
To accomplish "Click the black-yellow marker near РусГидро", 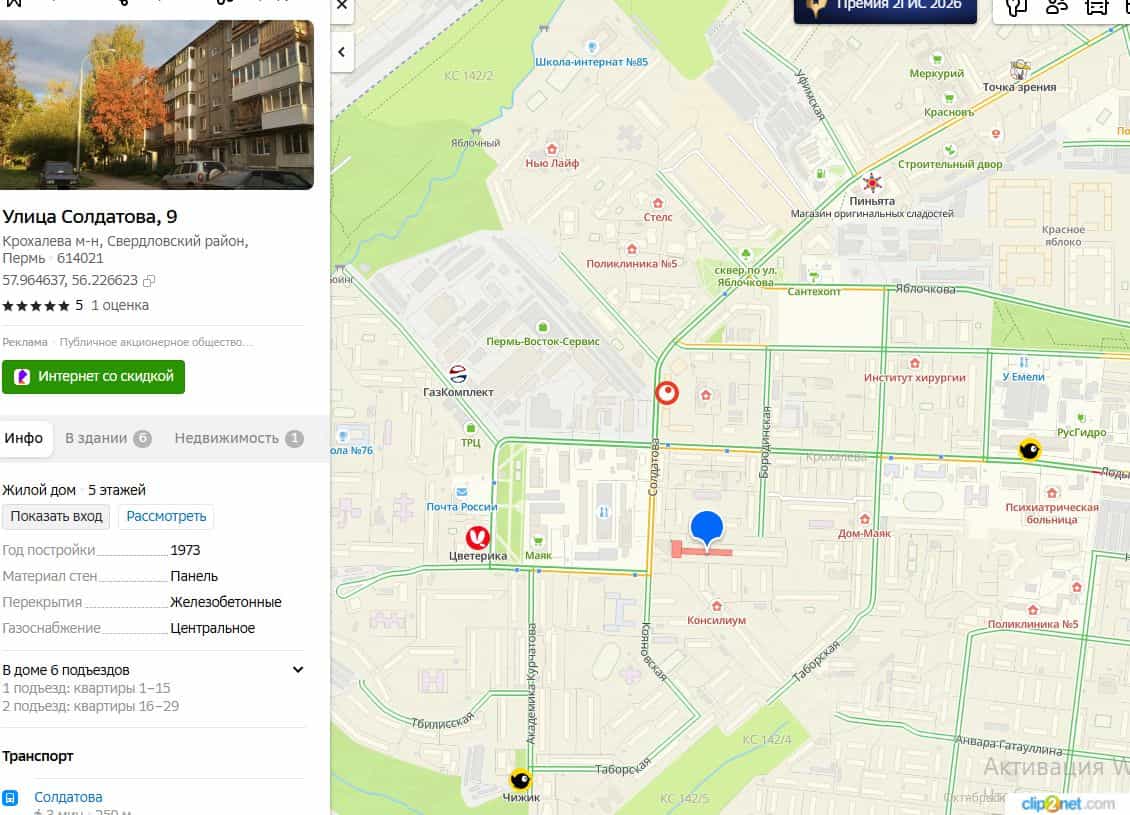I will click(x=1029, y=450).
